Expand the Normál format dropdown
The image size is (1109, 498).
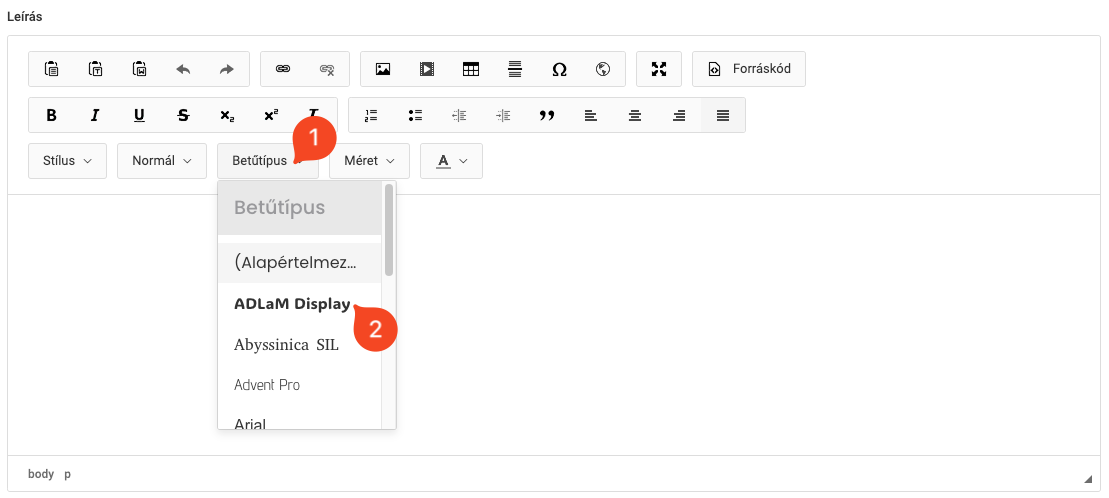click(x=162, y=161)
